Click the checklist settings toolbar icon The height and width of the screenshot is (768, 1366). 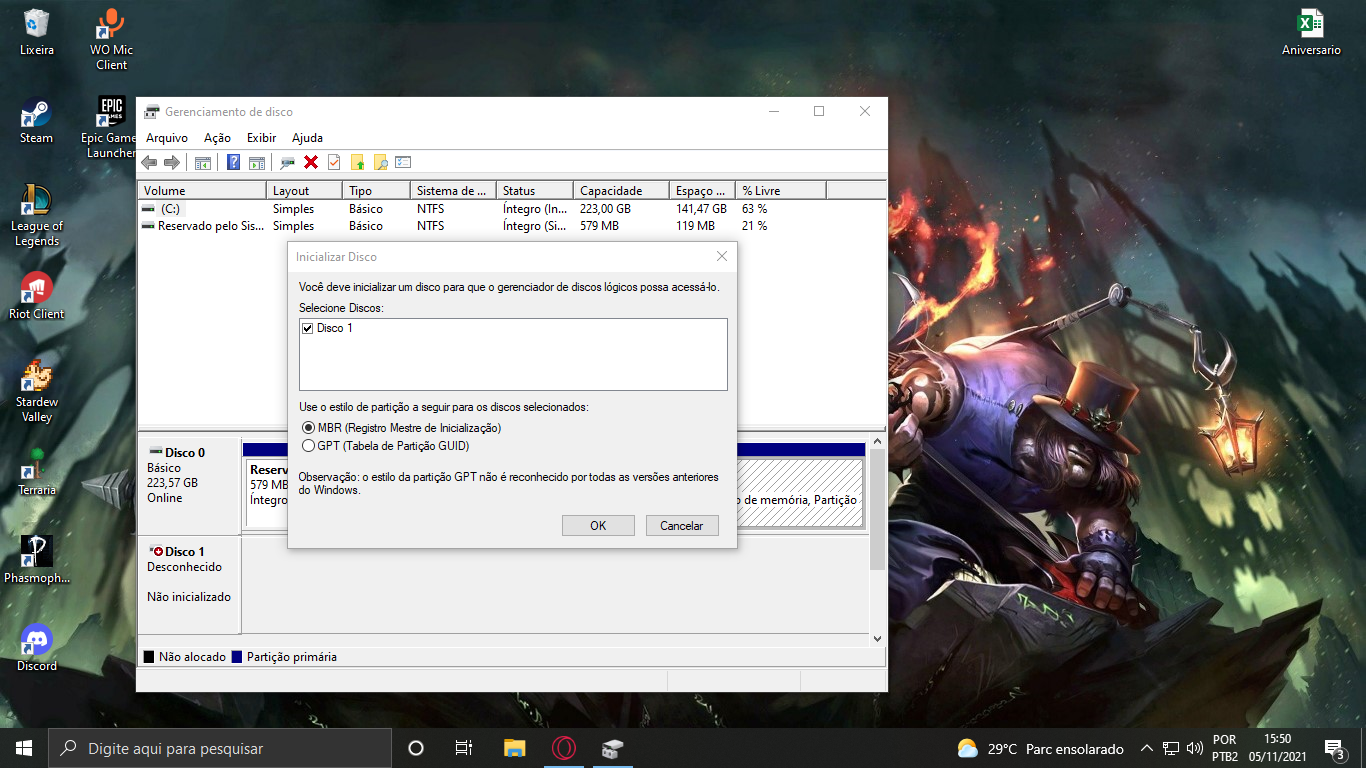(x=403, y=162)
